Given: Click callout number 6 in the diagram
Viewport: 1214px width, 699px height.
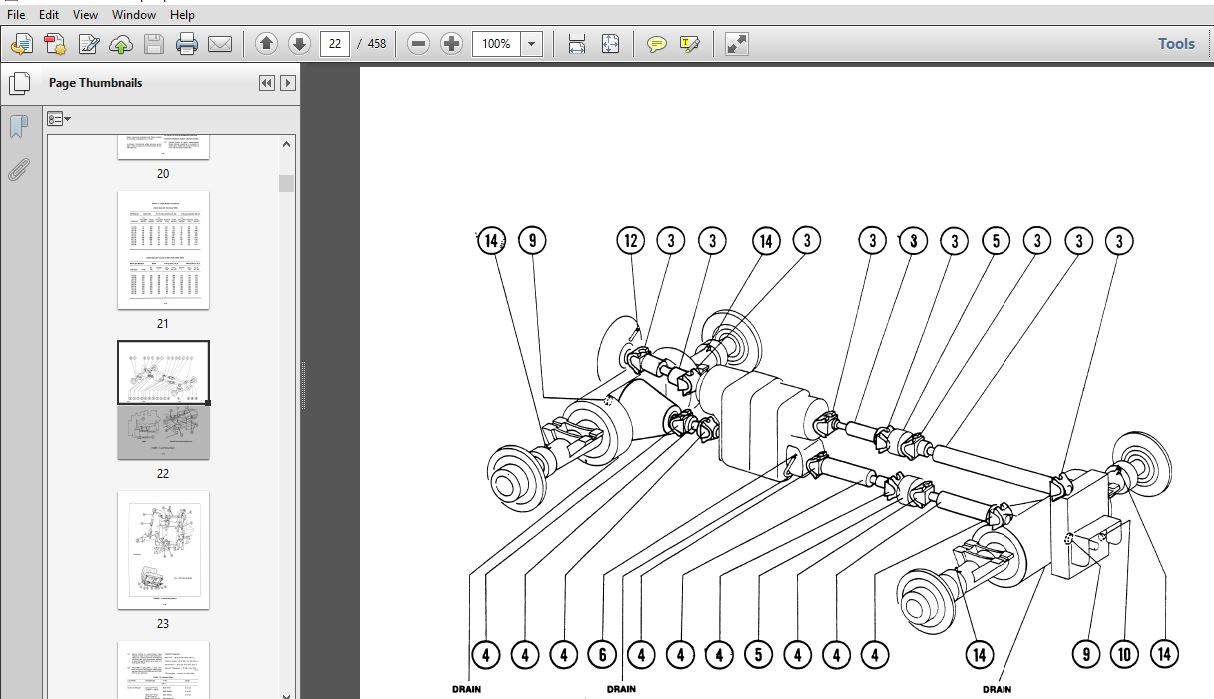Looking at the screenshot, I should (x=602, y=655).
